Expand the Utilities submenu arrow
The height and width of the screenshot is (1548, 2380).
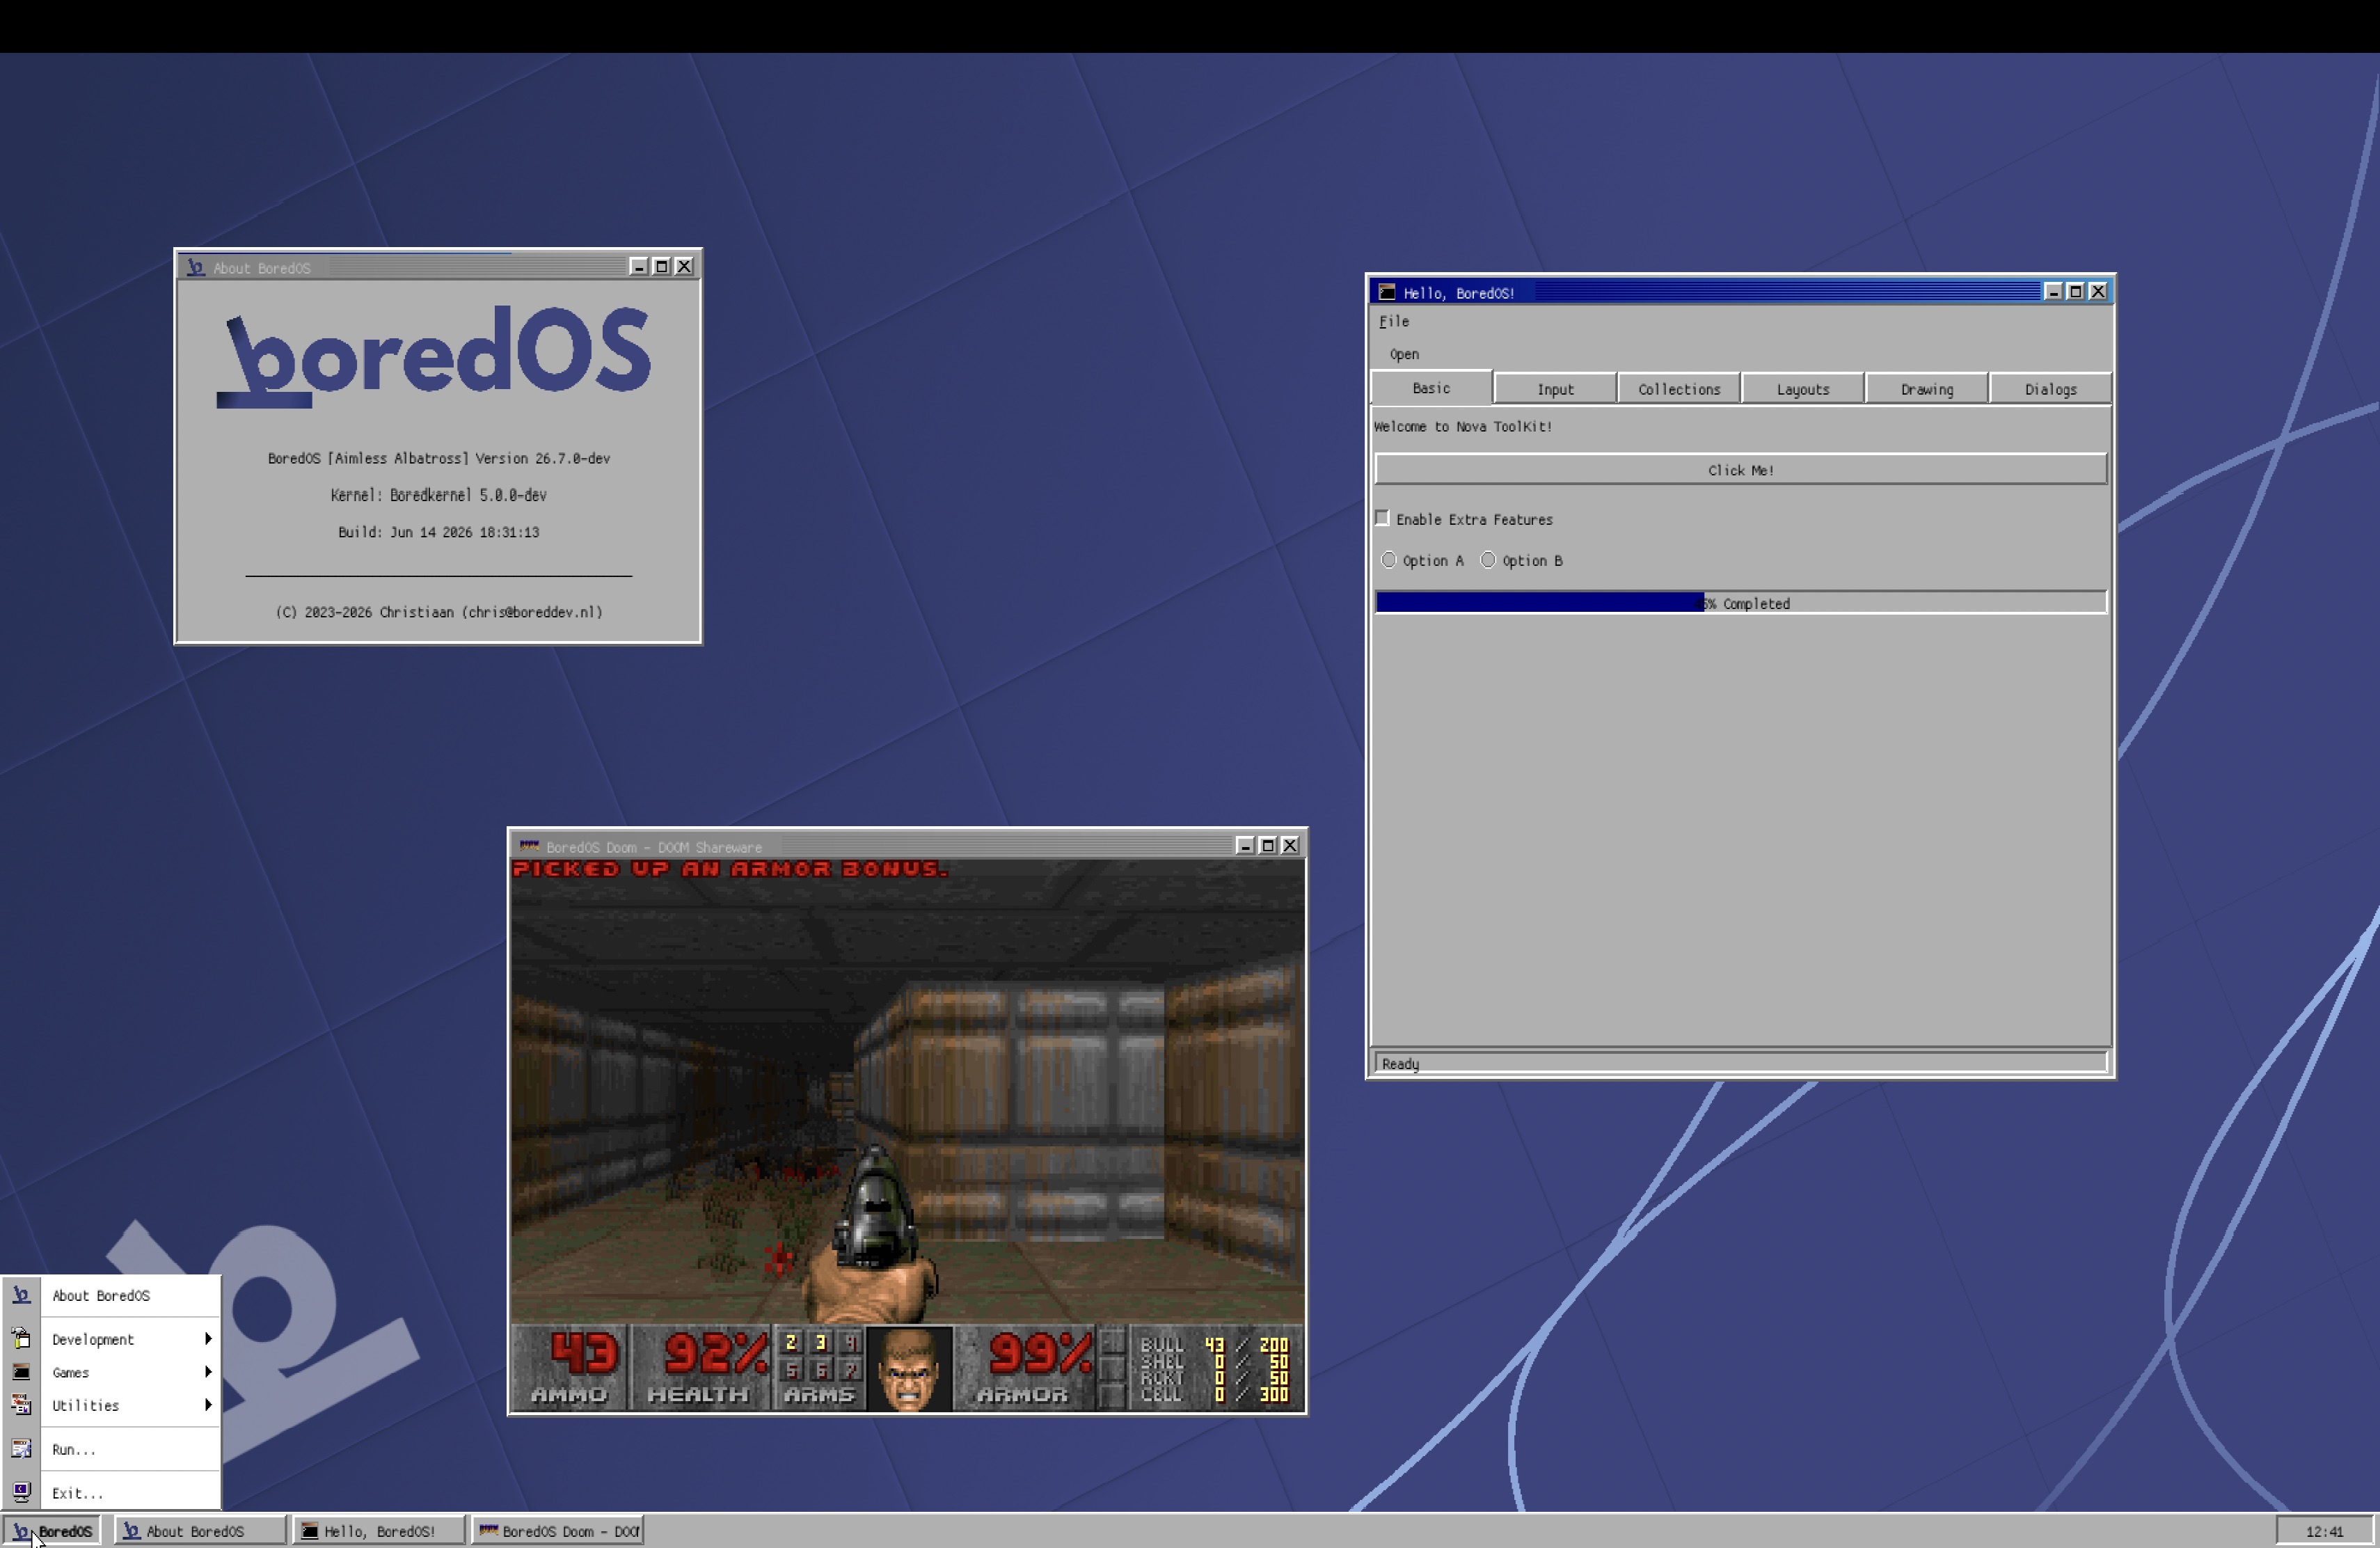(x=208, y=1405)
